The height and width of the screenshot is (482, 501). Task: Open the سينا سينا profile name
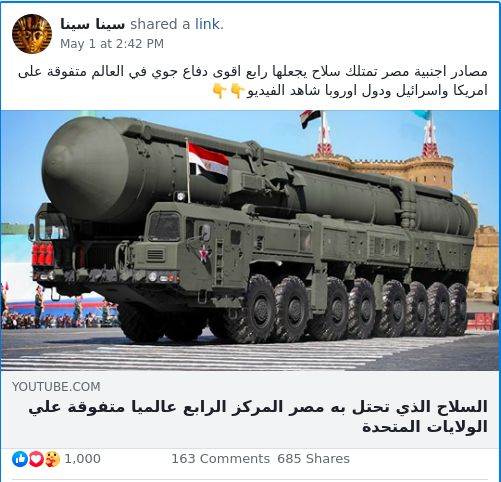[92, 24]
